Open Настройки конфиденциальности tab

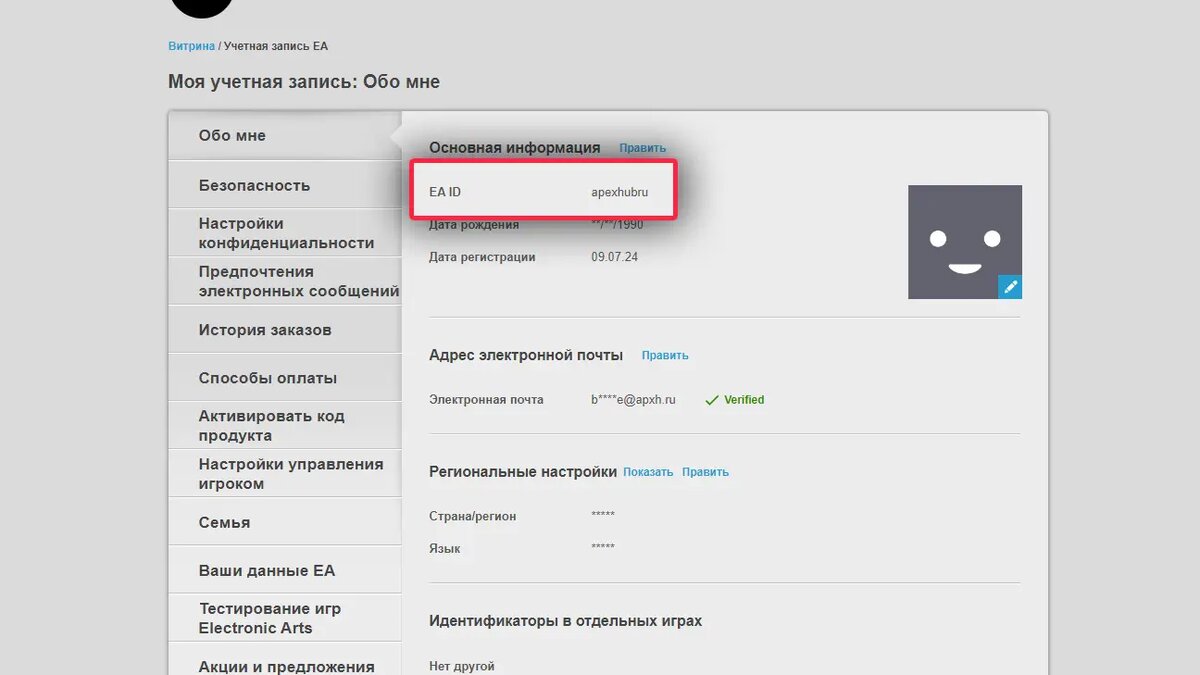[x=285, y=233]
